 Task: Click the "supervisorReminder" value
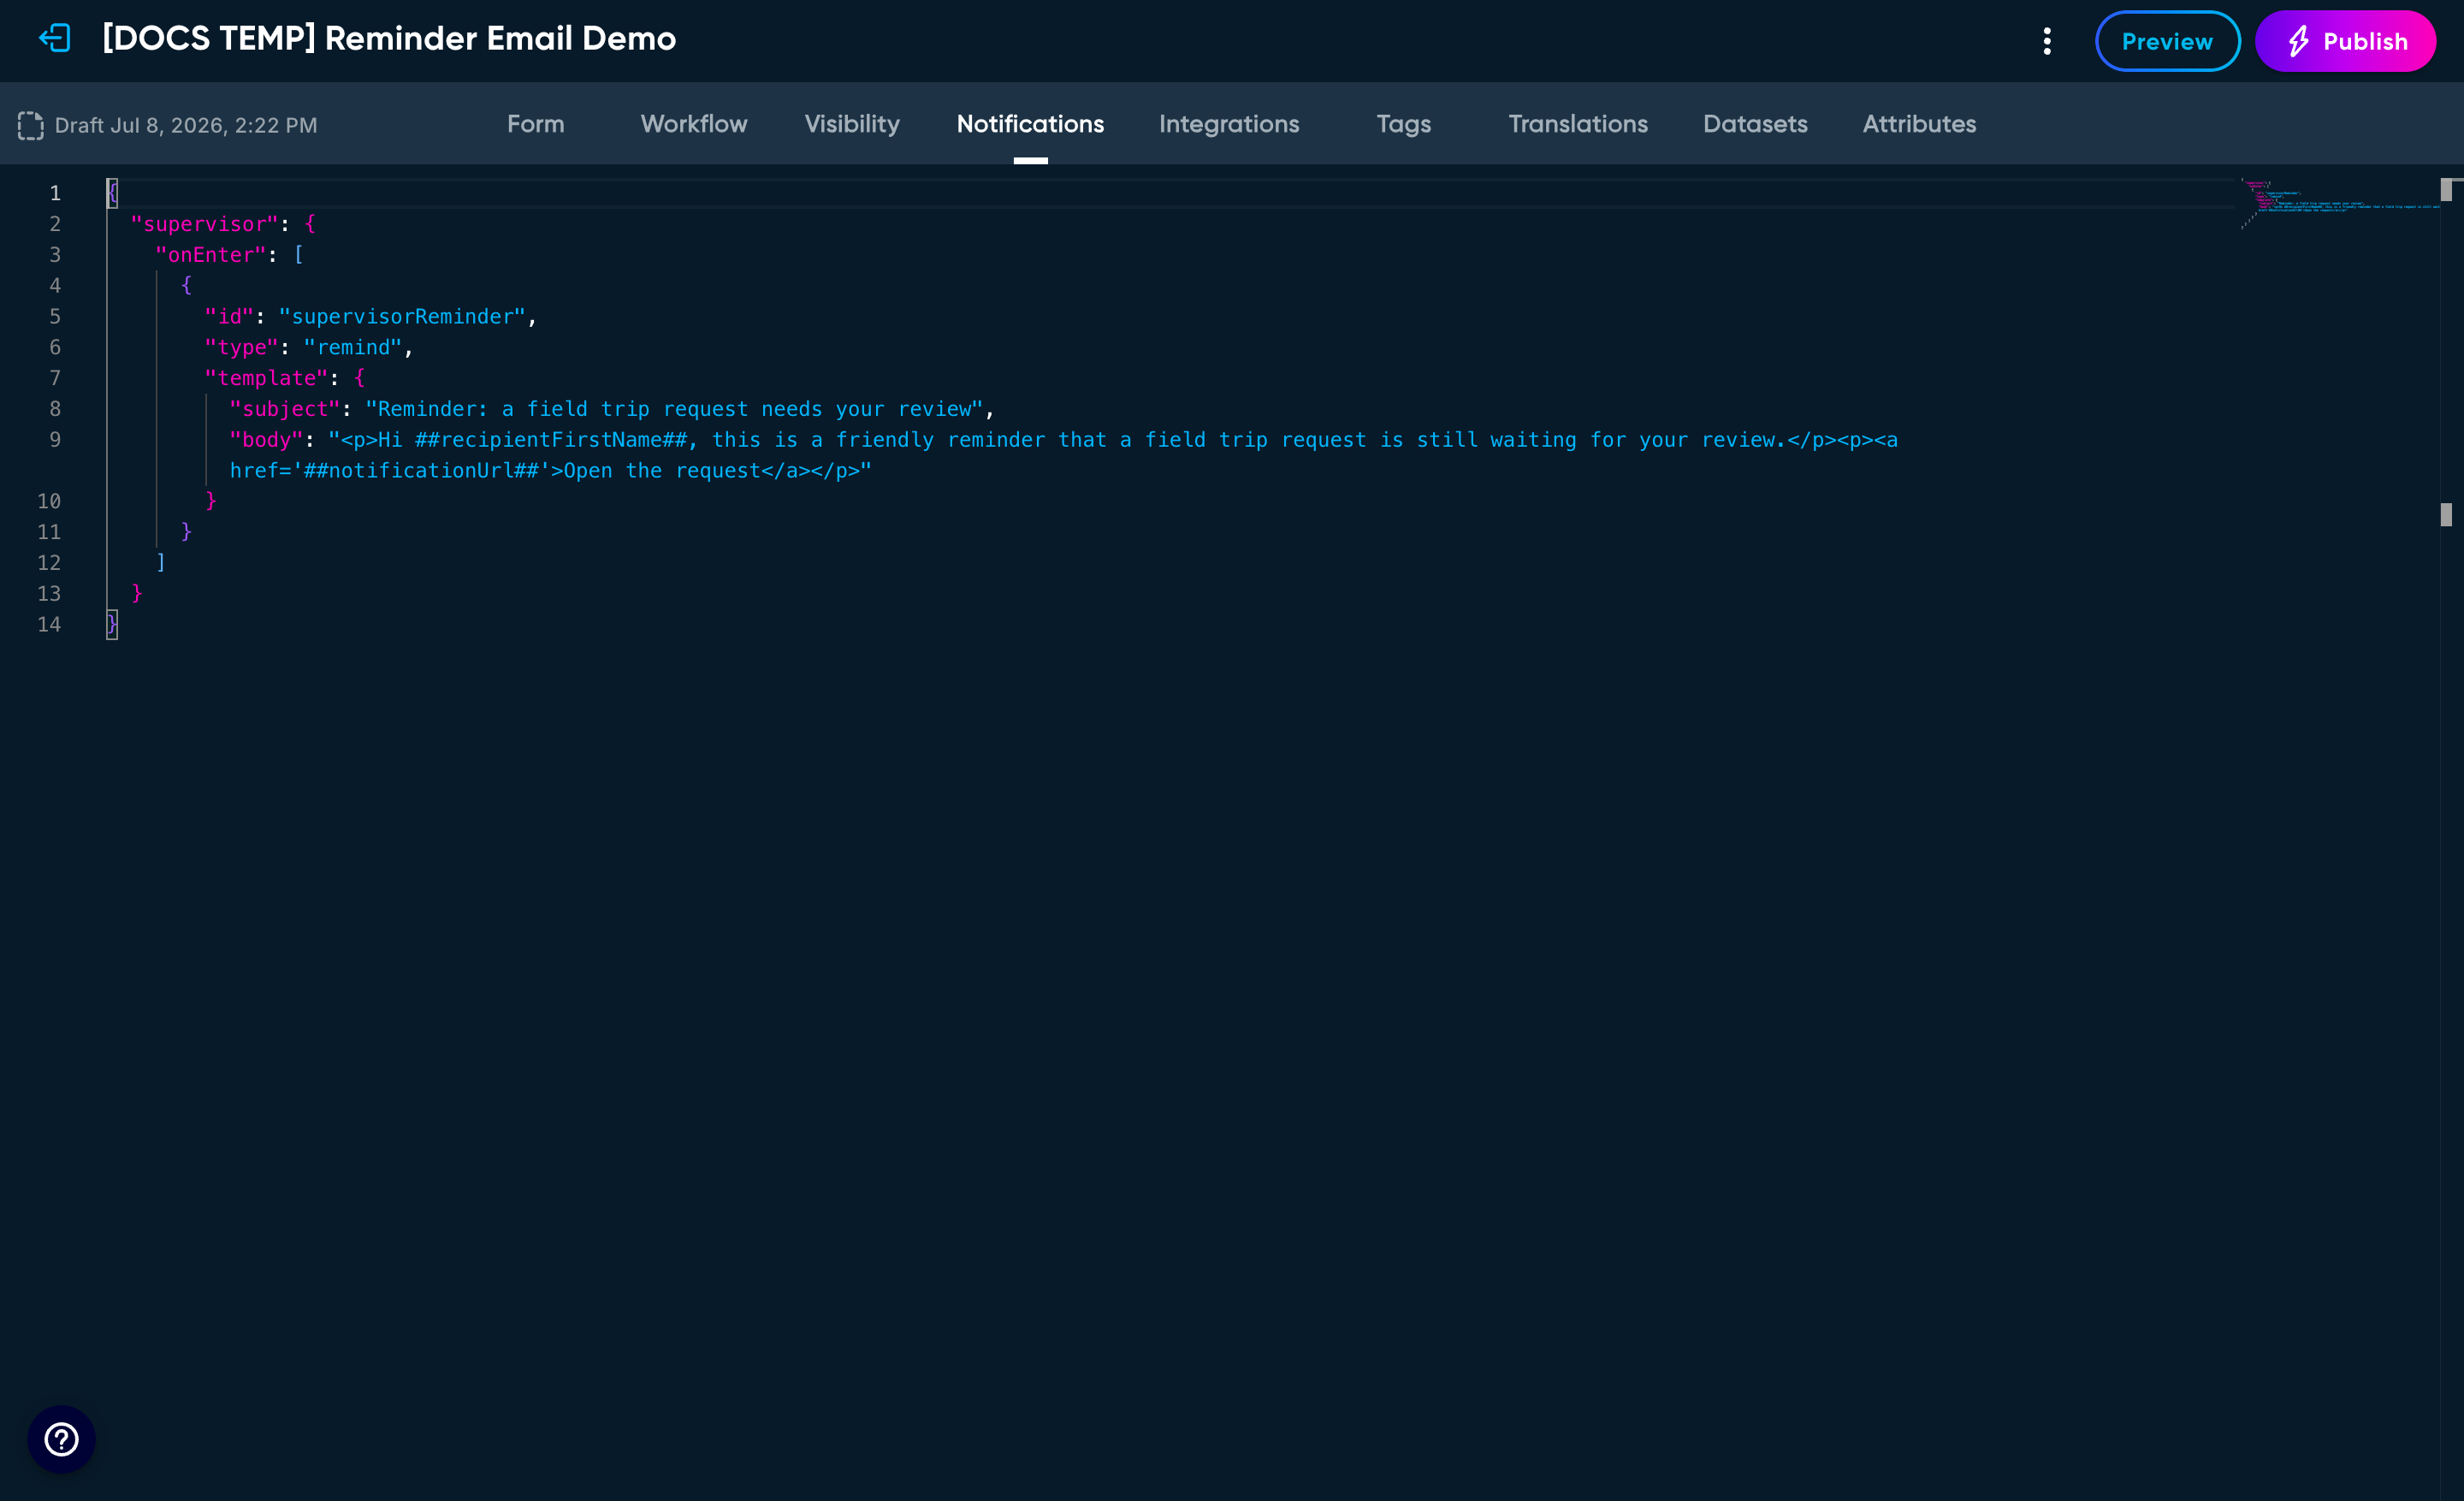[x=402, y=316]
